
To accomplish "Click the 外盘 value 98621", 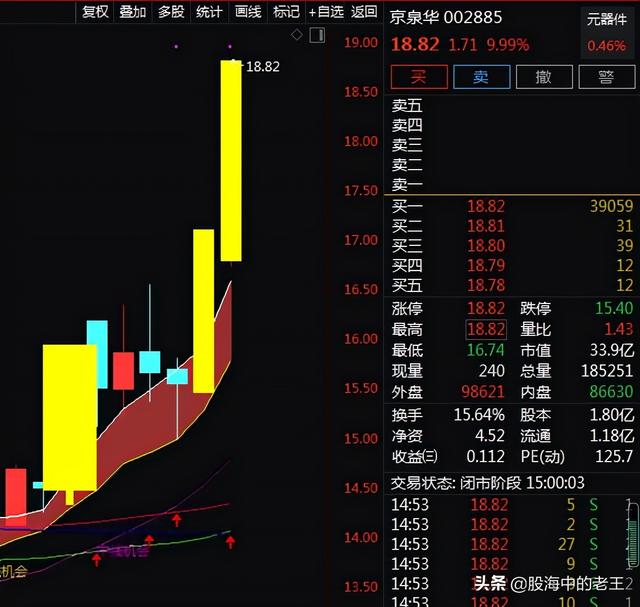I will [483, 392].
